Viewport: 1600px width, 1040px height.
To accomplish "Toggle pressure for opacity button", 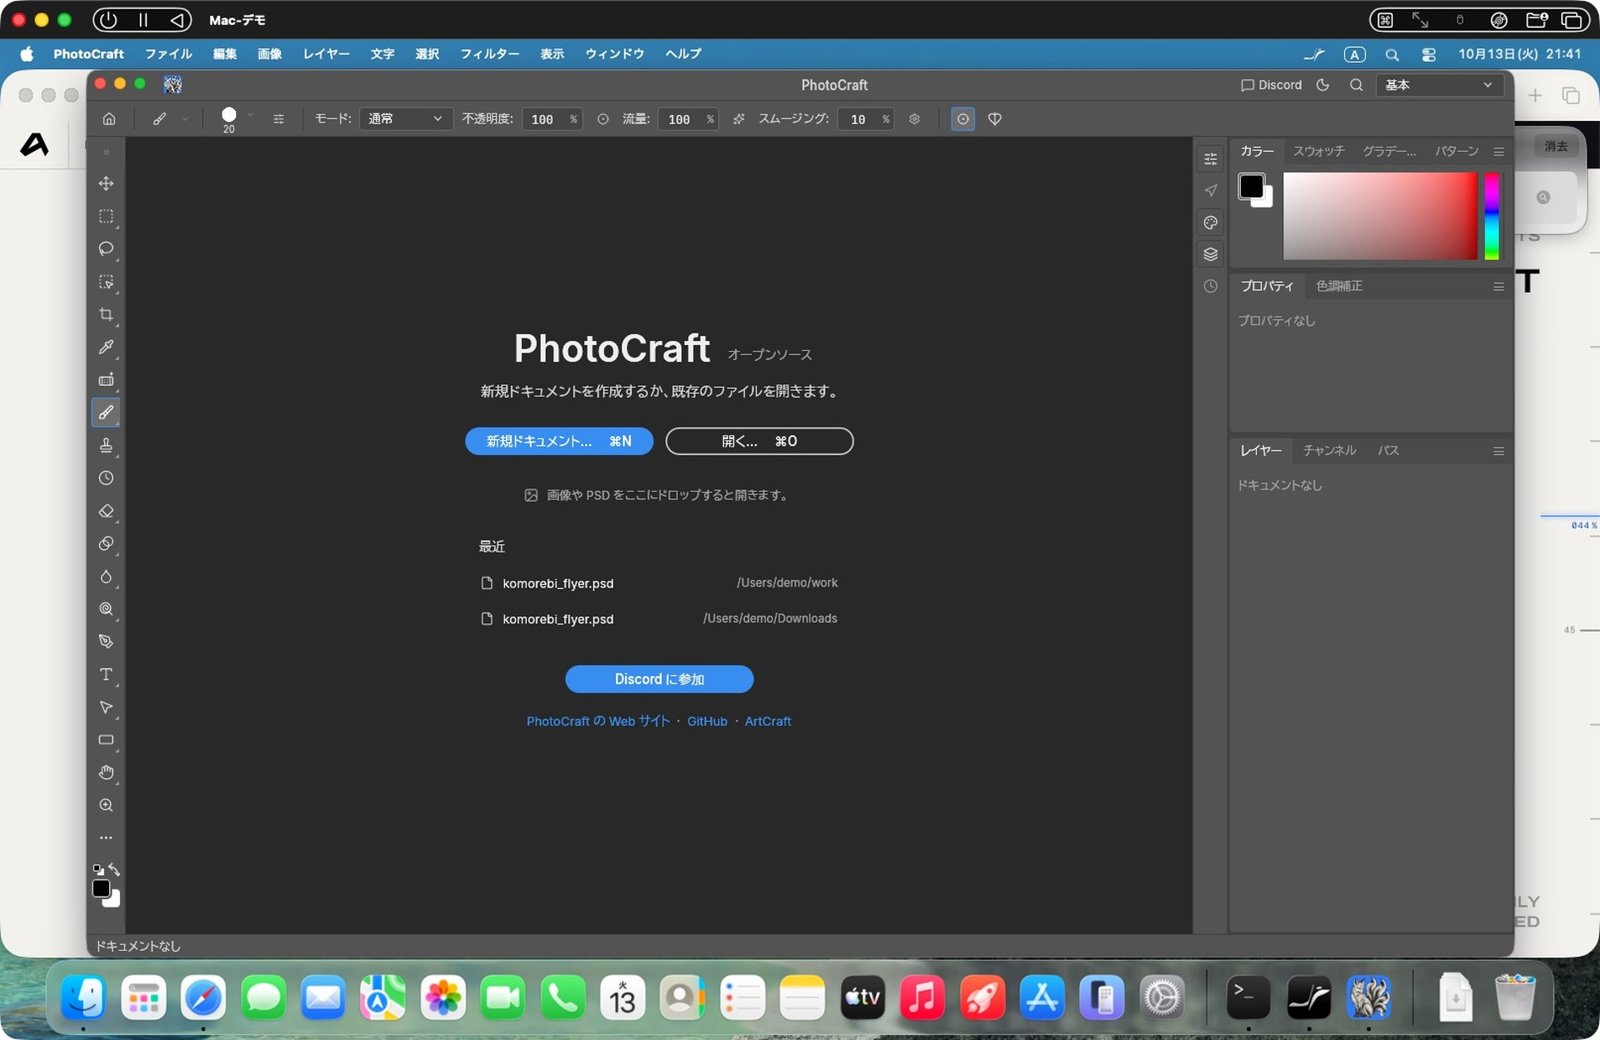I will [x=603, y=119].
